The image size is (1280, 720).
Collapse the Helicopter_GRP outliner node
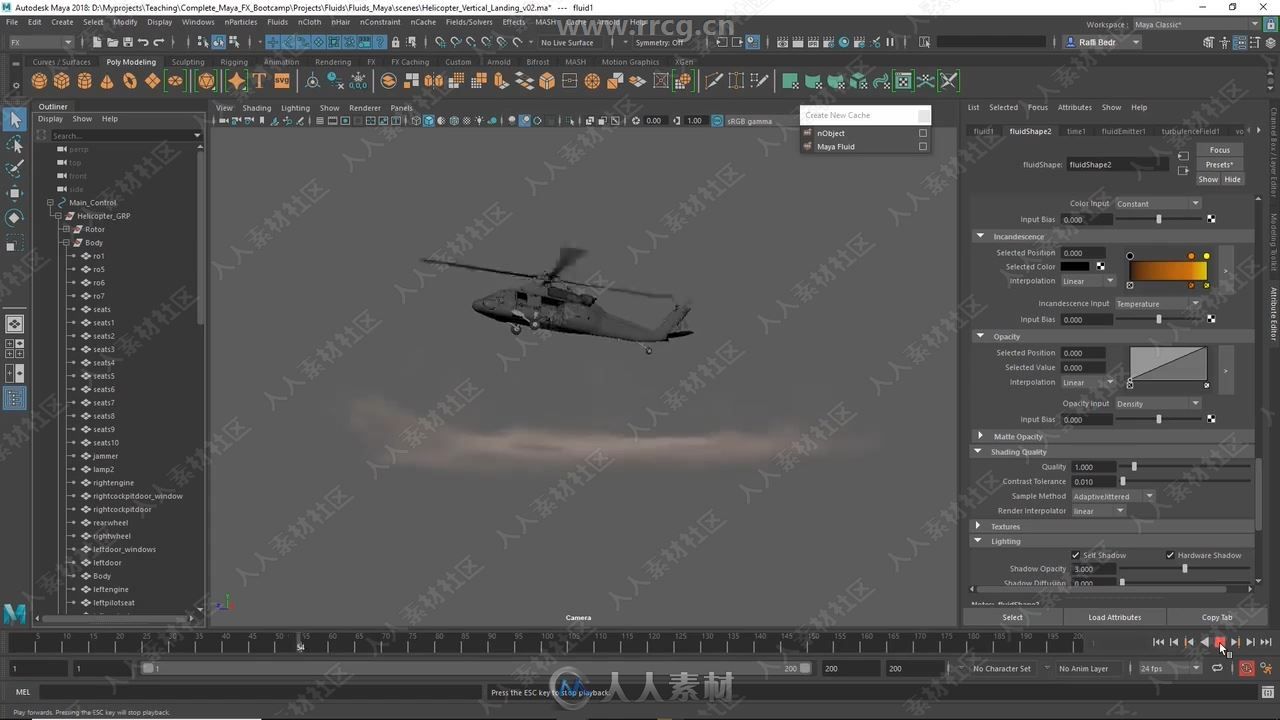pos(58,216)
